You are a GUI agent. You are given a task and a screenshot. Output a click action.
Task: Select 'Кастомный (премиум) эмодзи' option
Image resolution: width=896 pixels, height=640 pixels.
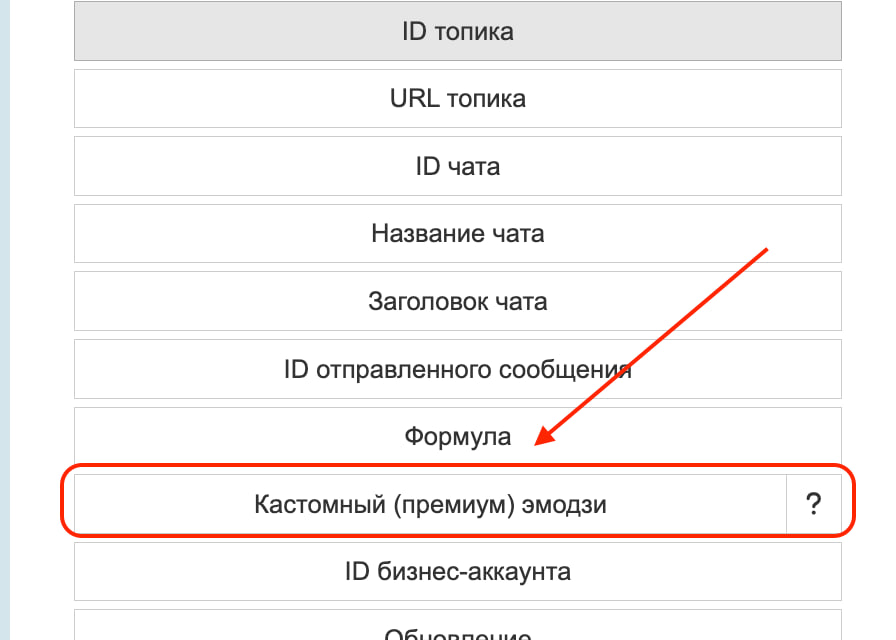click(x=430, y=505)
